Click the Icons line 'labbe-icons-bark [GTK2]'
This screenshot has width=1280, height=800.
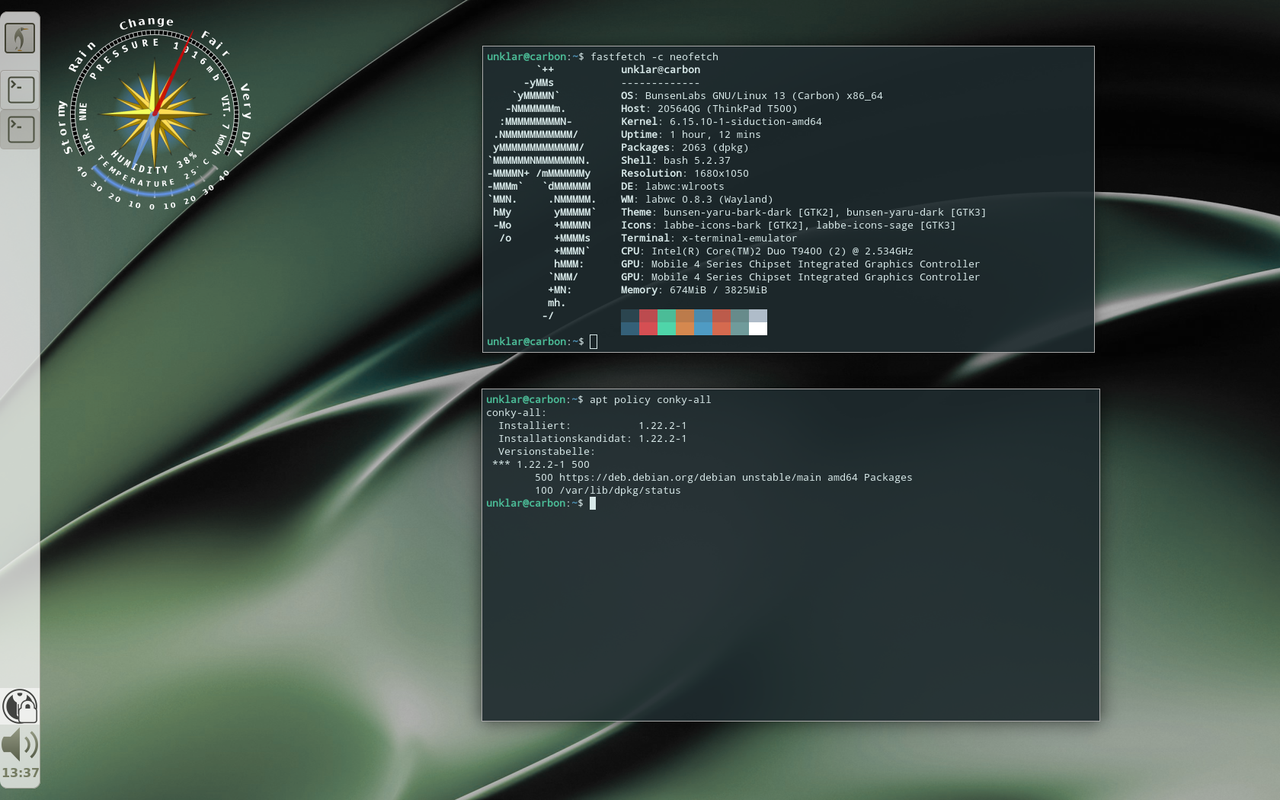click(789, 226)
